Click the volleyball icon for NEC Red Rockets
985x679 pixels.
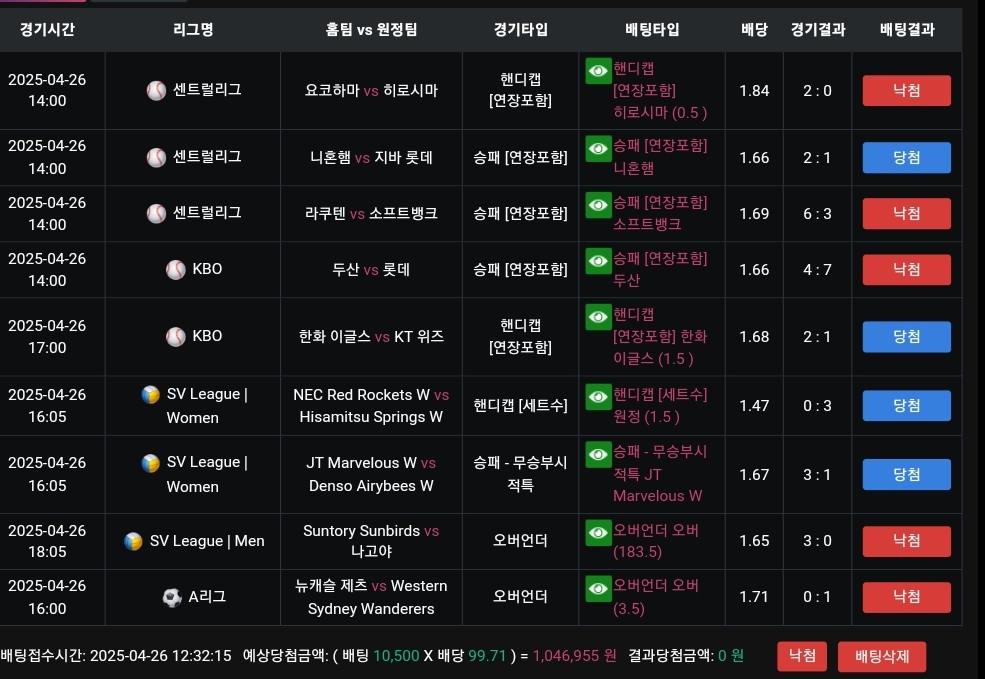point(151,394)
